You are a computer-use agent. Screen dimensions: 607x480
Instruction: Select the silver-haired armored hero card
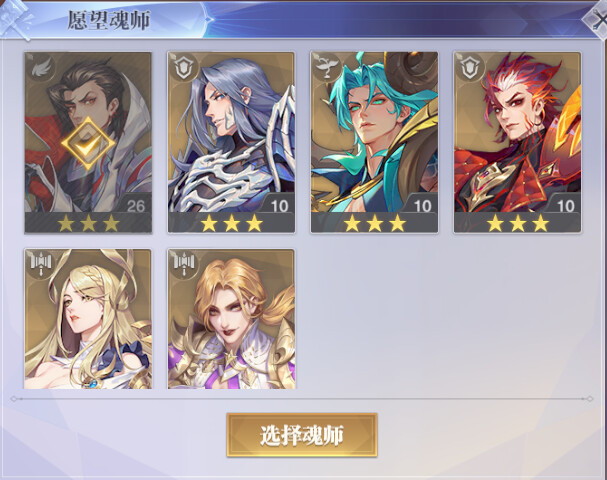pos(231,142)
